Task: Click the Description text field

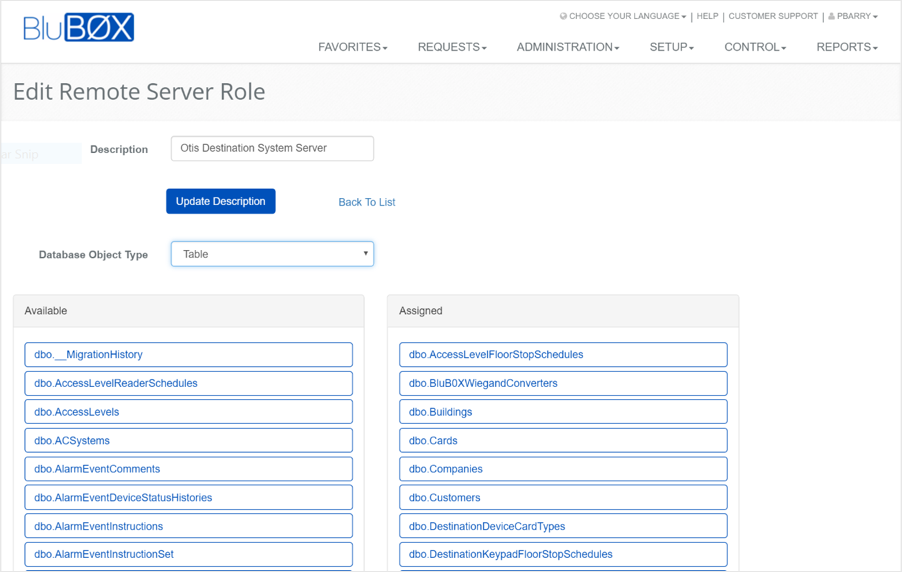Action: pyautogui.click(x=272, y=148)
